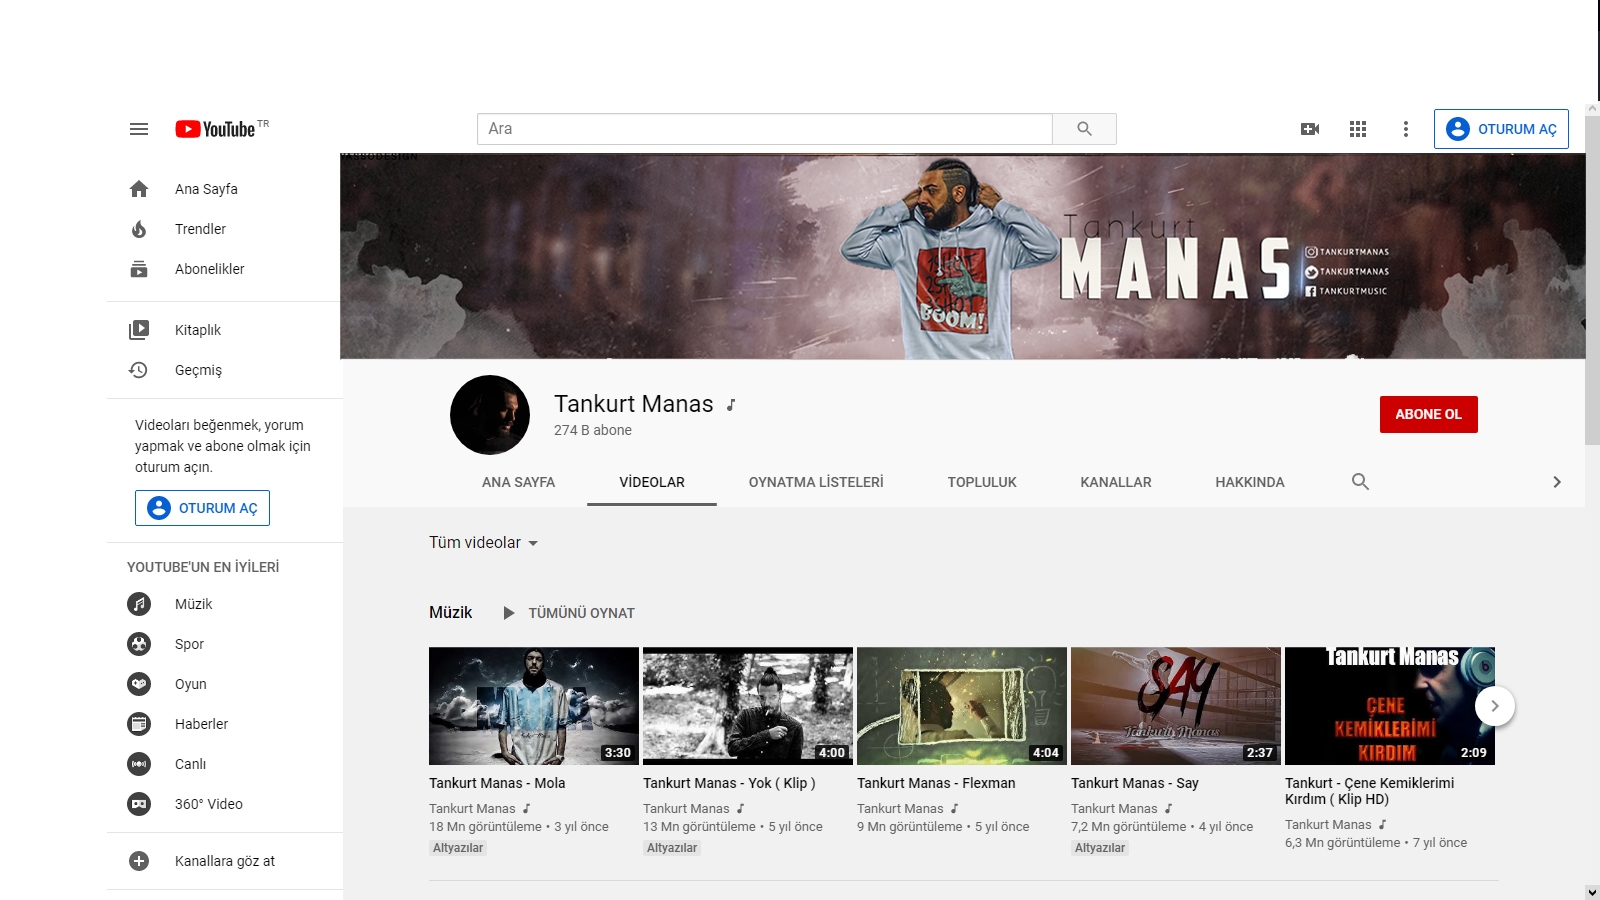Click the Trendler flame icon
Image resolution: width=1600 pixels, height=900 pixels.
[139, 229]
